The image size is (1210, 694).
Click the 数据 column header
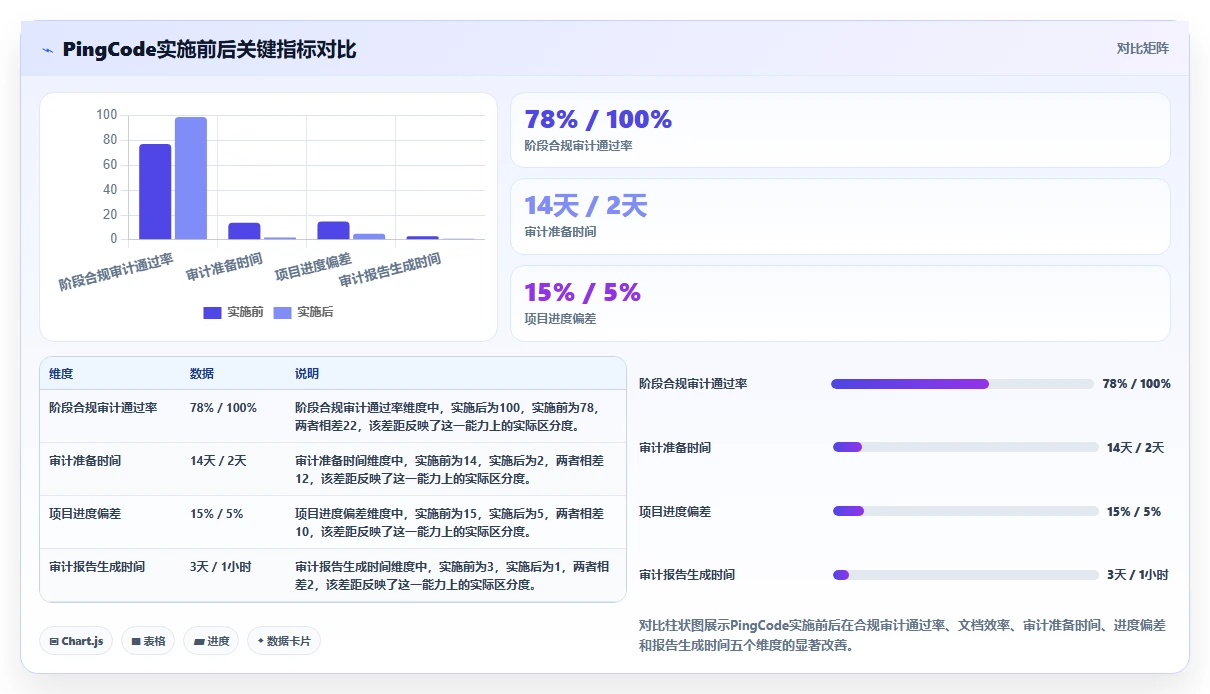[x=202, y=374]
